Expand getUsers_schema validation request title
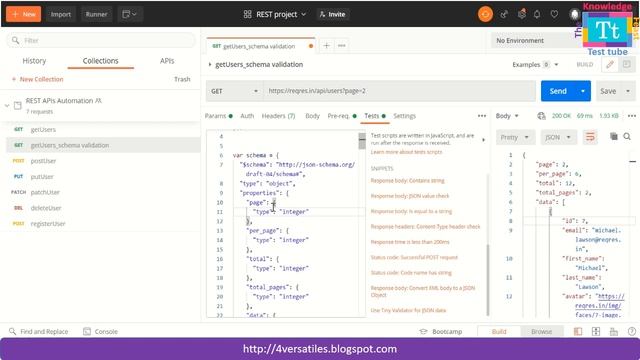 pyautogui.click(x=210, y=64)
